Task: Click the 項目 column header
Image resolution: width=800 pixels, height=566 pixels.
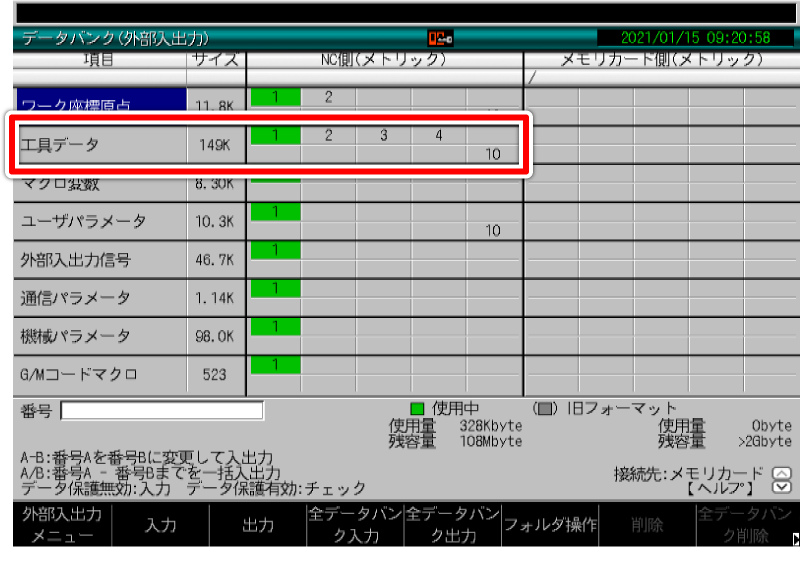Action: [98, 60]
